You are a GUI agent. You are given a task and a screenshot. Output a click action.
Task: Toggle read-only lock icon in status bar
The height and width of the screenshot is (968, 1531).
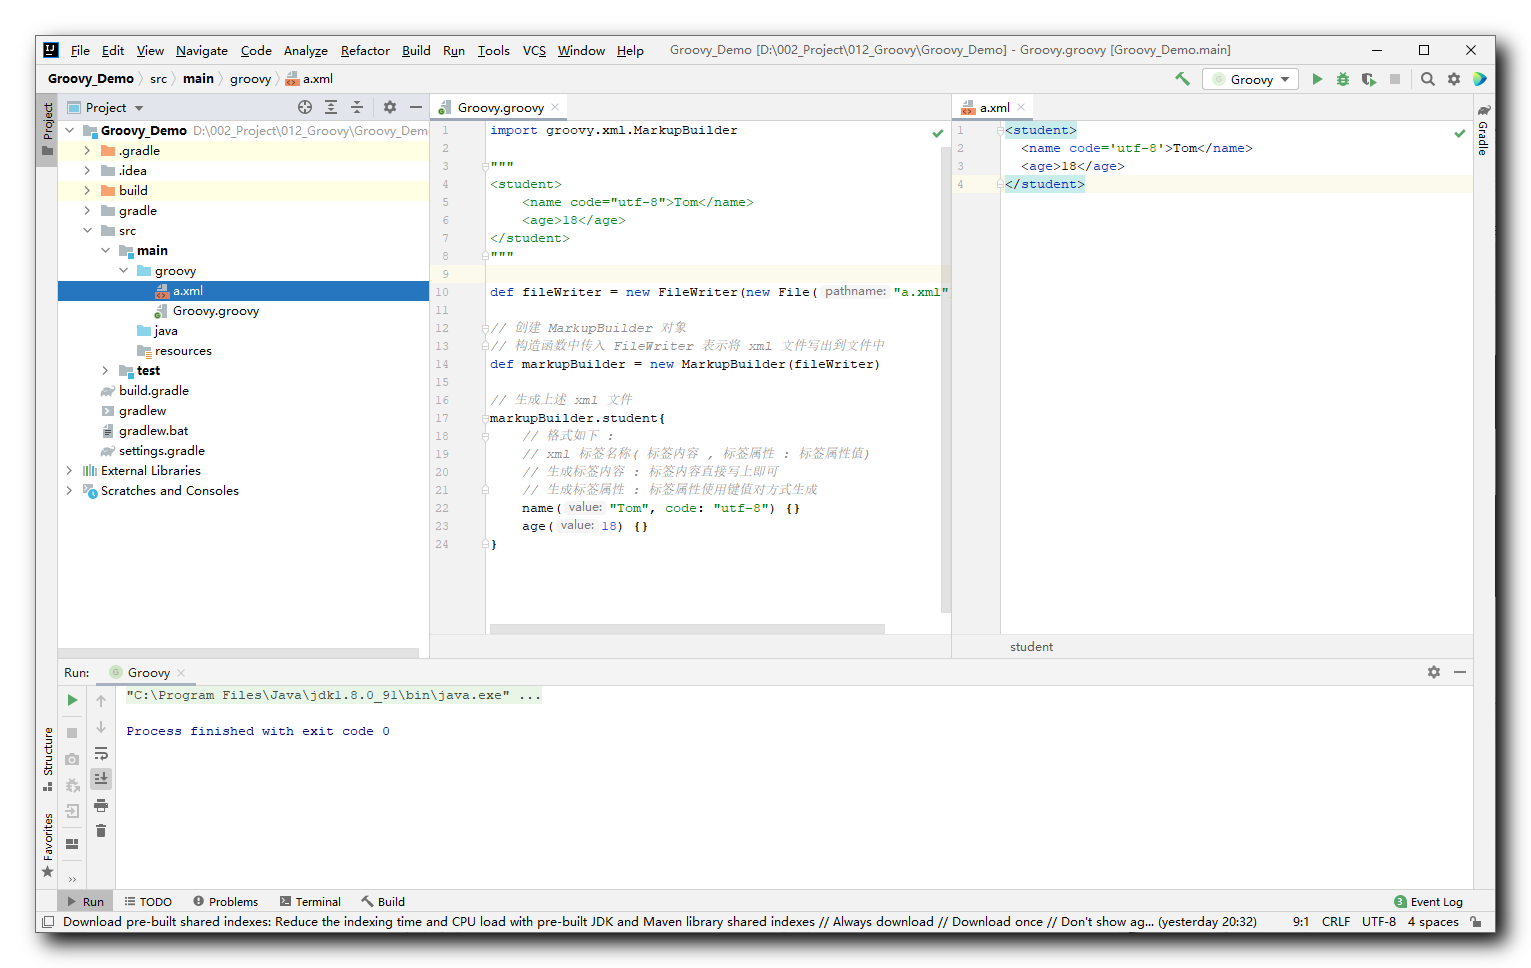point(1476,922)
